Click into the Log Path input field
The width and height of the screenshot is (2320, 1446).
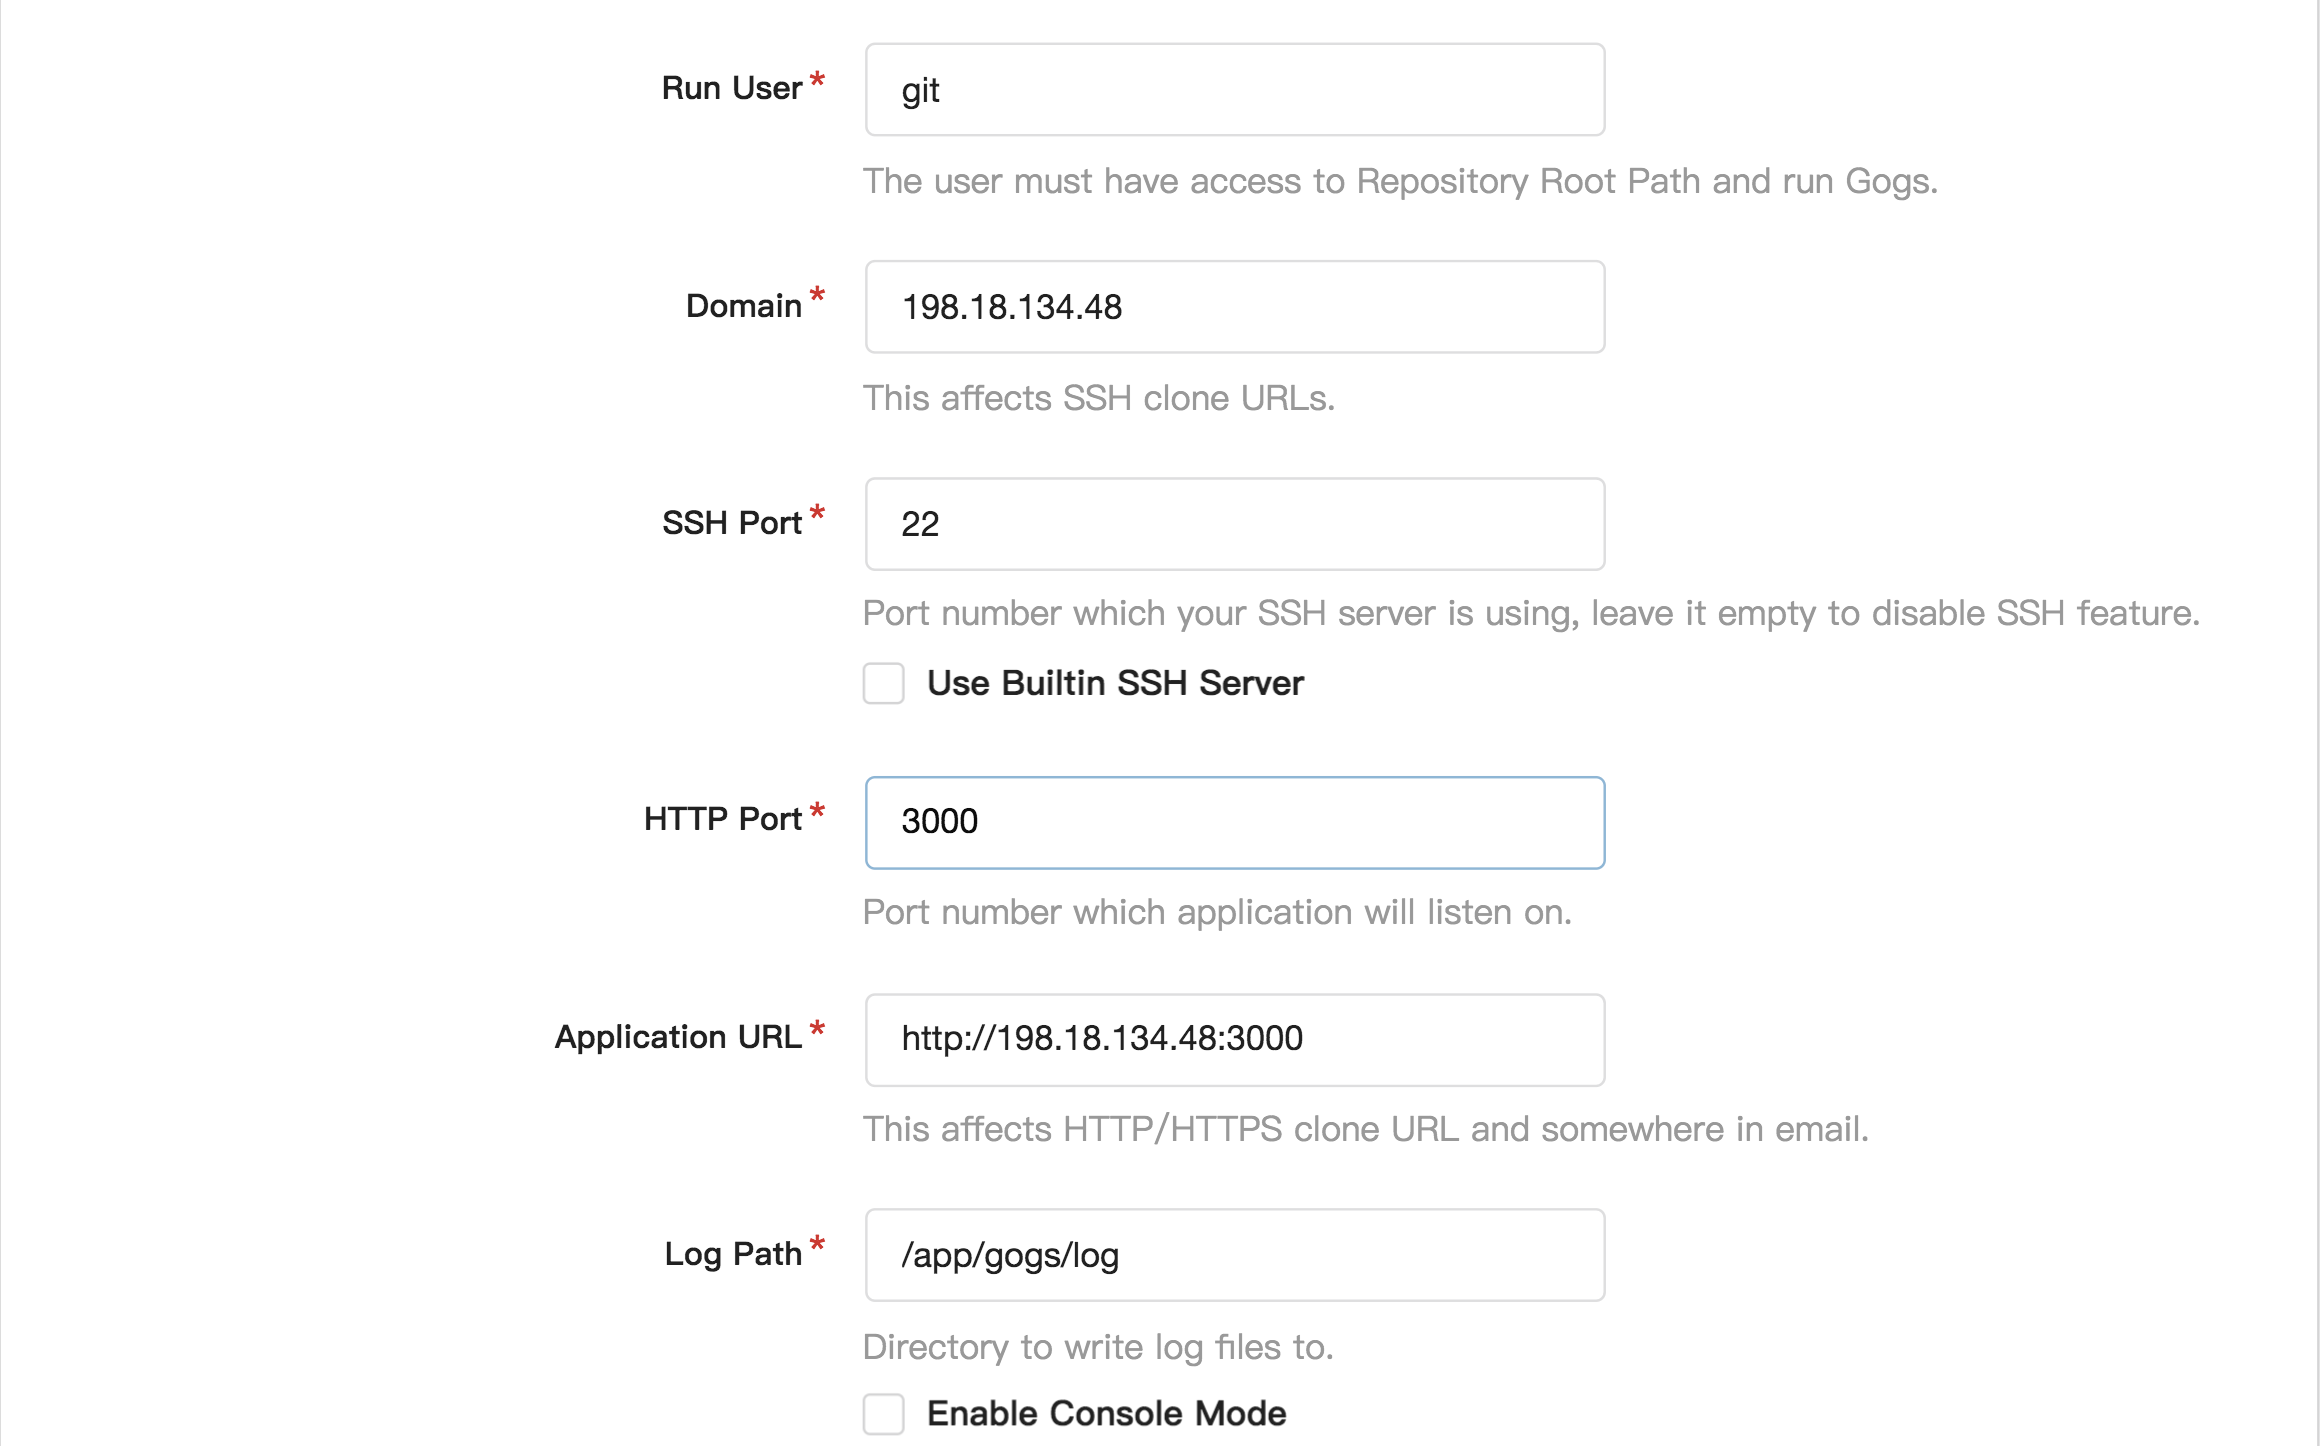1233,1255
